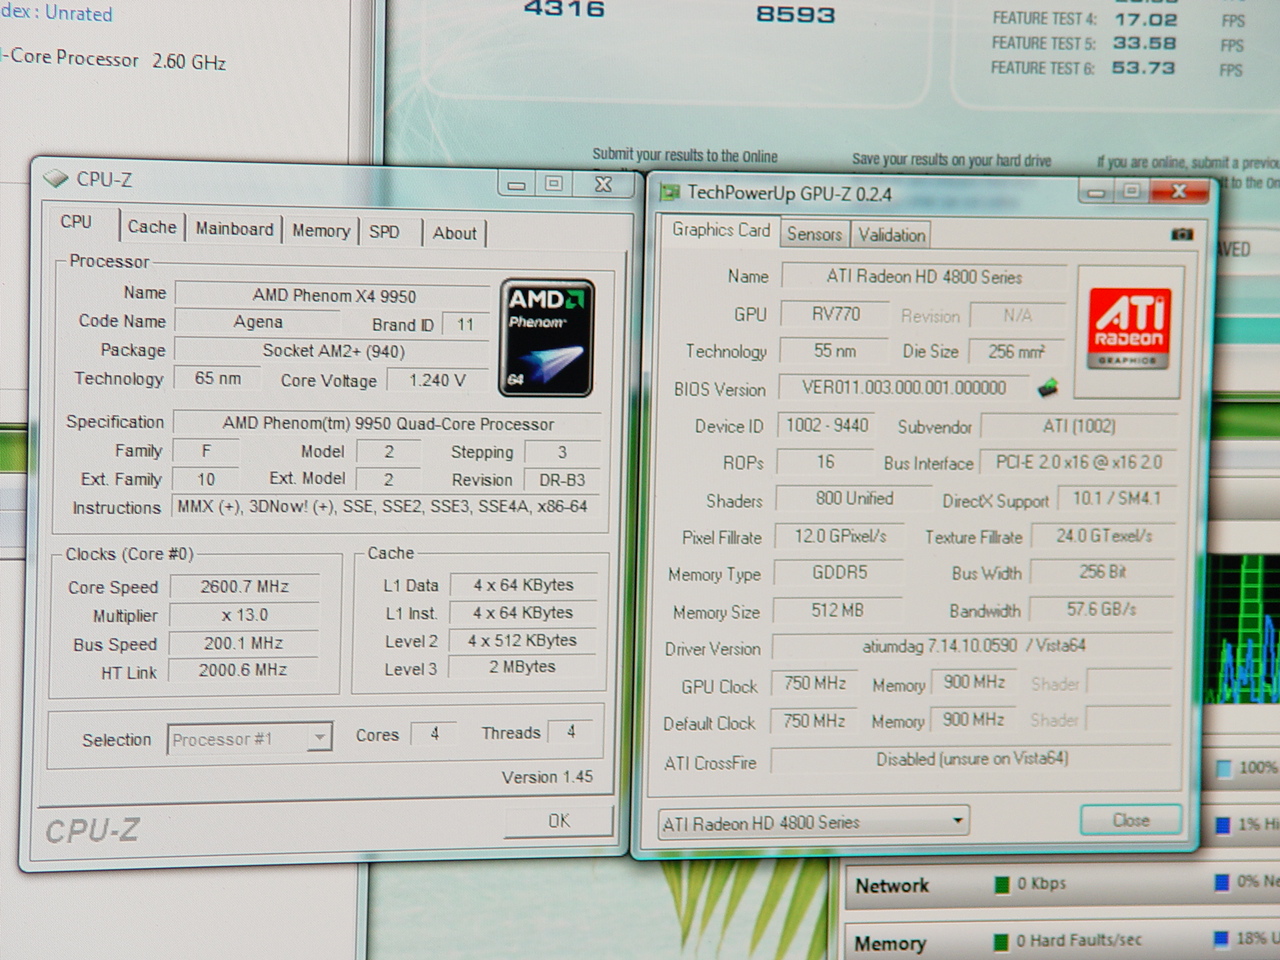Switch to the SPD tab
Image resolution: width=1280 pixels, height=960 pixels.
[x=384, y=232]
